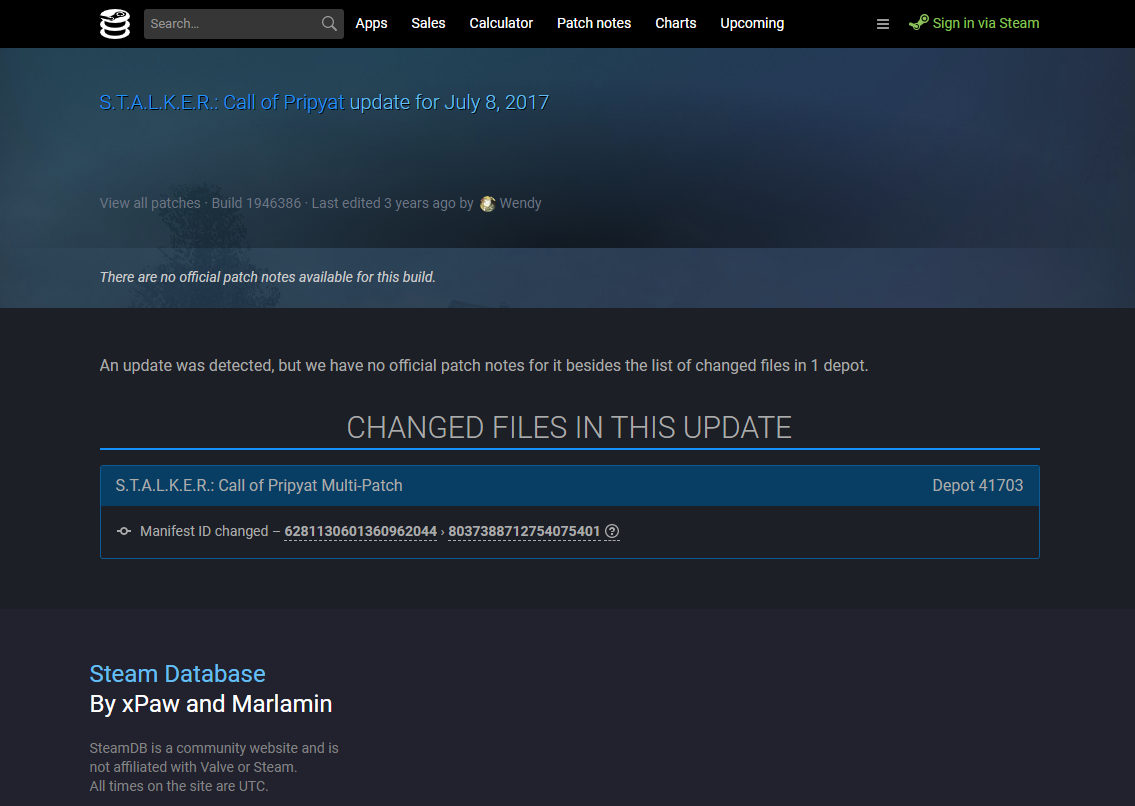
Task: Click the manifest help question mark icon
Action: tap(612, 531)
